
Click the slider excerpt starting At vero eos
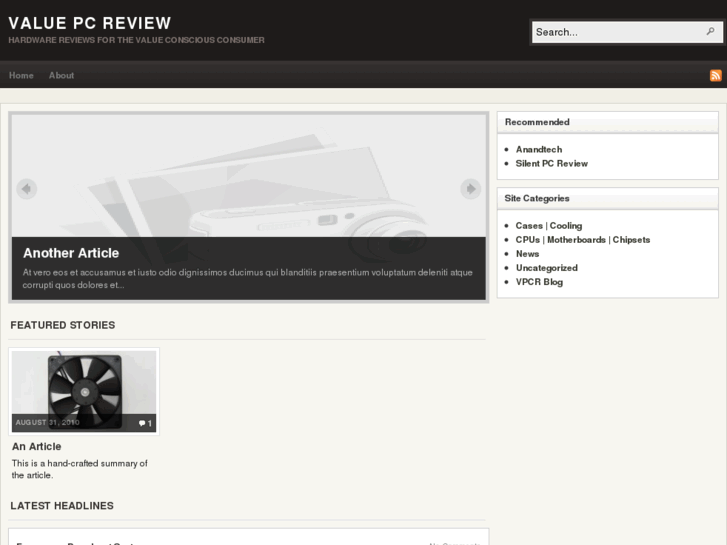click(248, 278)
